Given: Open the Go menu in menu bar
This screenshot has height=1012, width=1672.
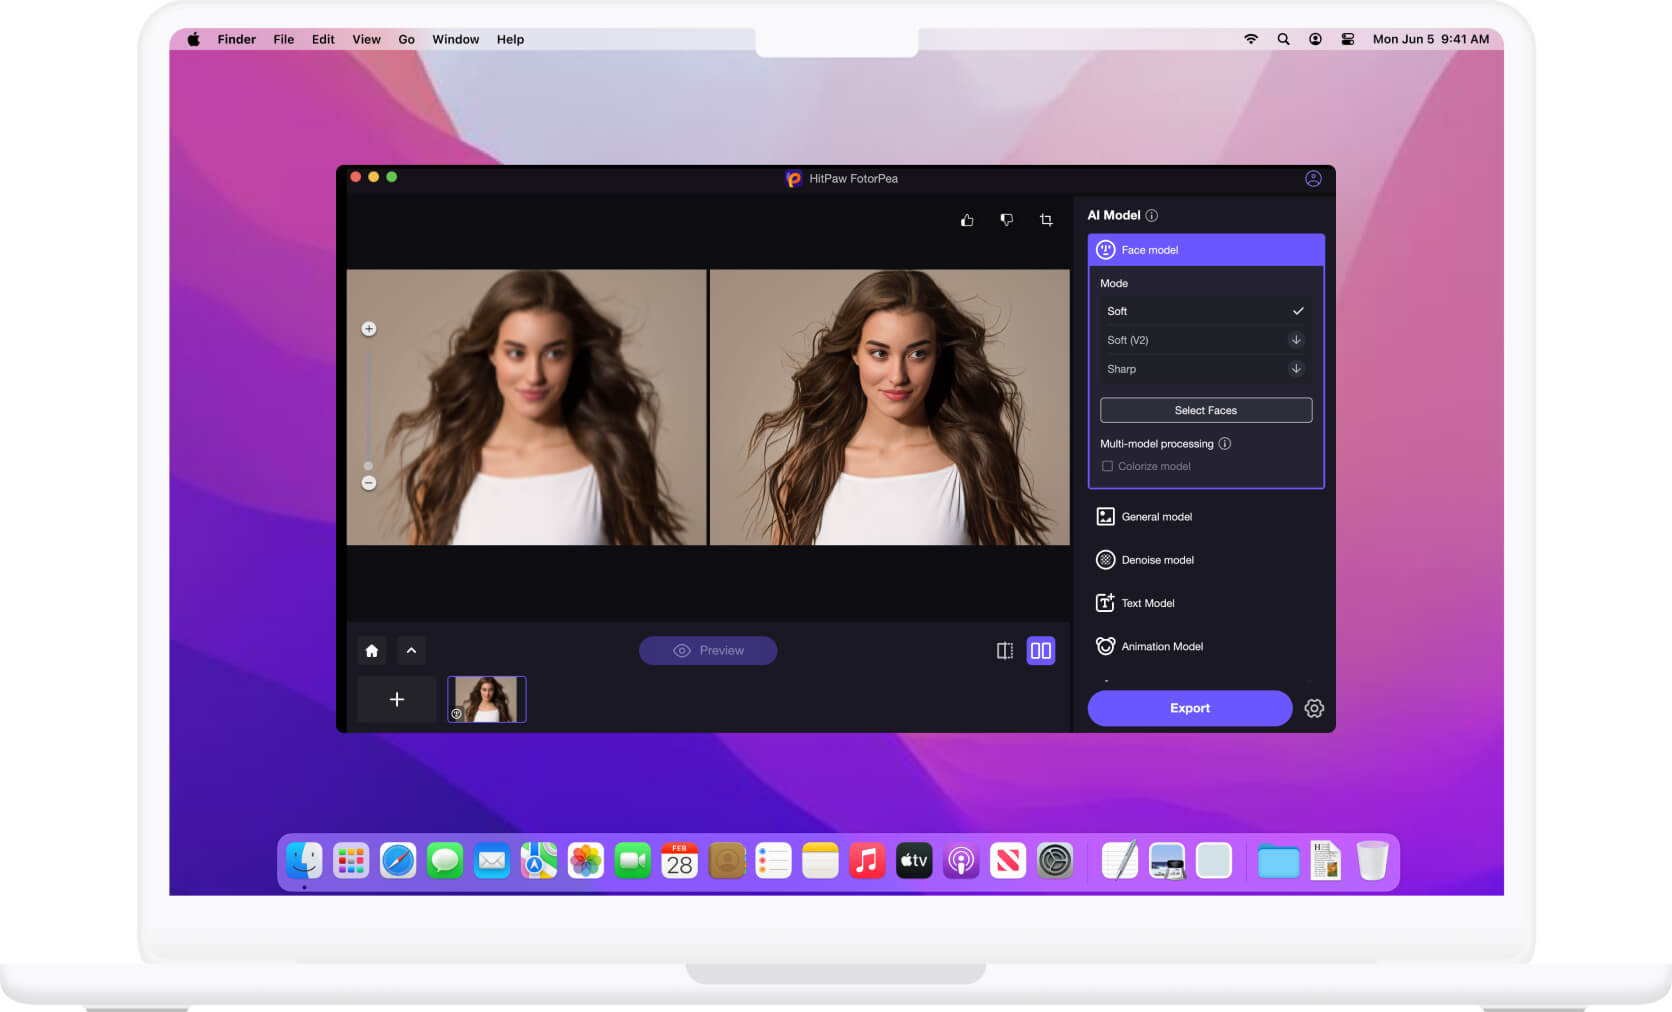Looking at the screenshot, I should (406, 39).
